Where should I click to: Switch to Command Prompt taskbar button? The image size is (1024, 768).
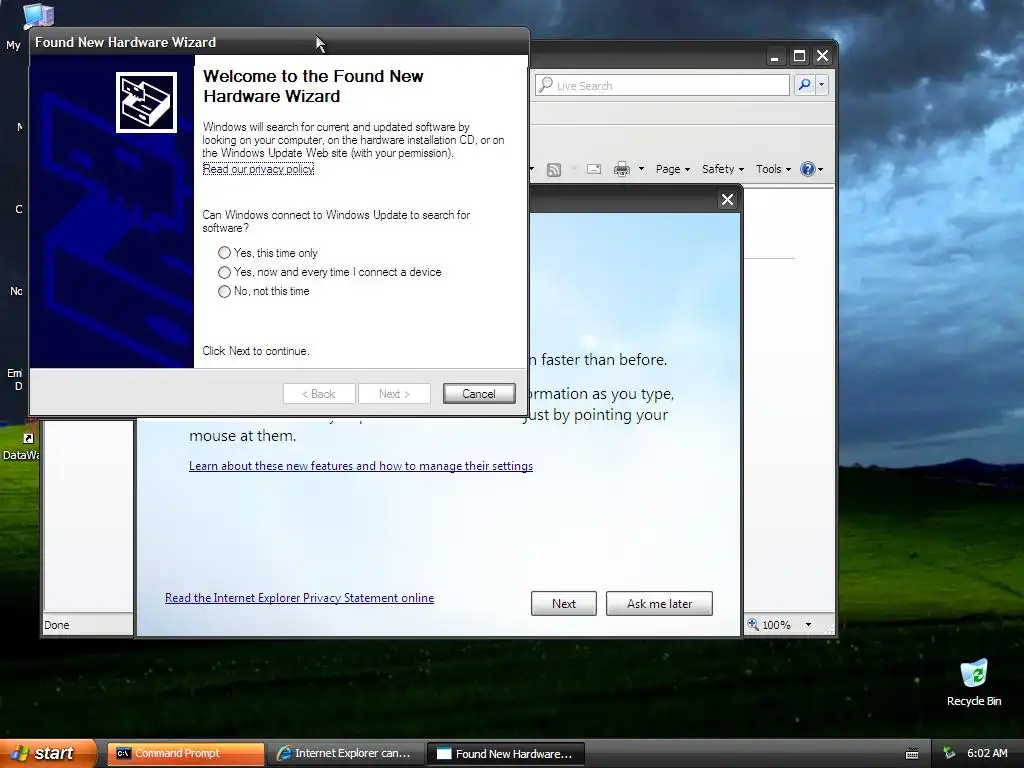185,753
